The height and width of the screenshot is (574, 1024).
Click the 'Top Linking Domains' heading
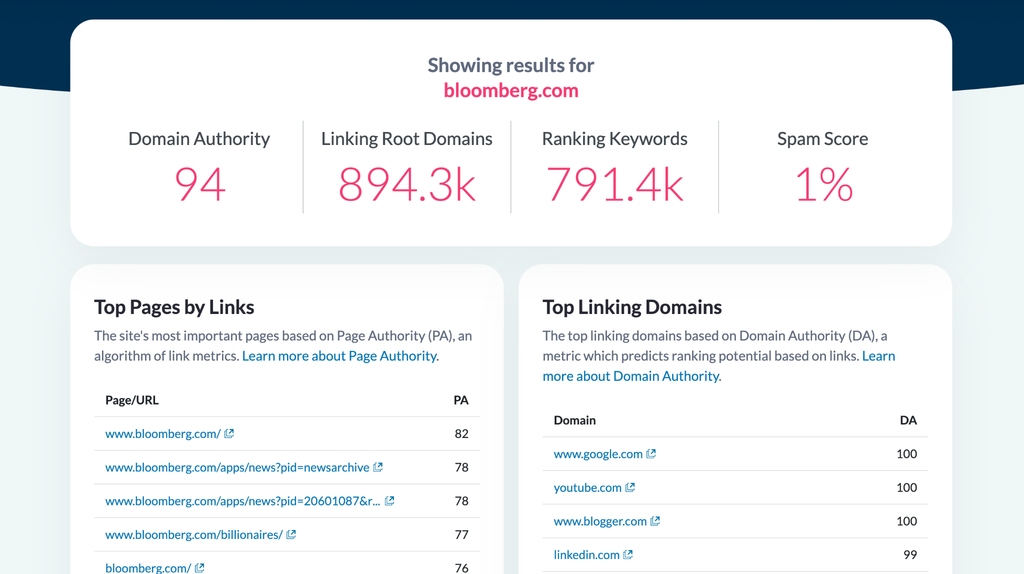632,307
